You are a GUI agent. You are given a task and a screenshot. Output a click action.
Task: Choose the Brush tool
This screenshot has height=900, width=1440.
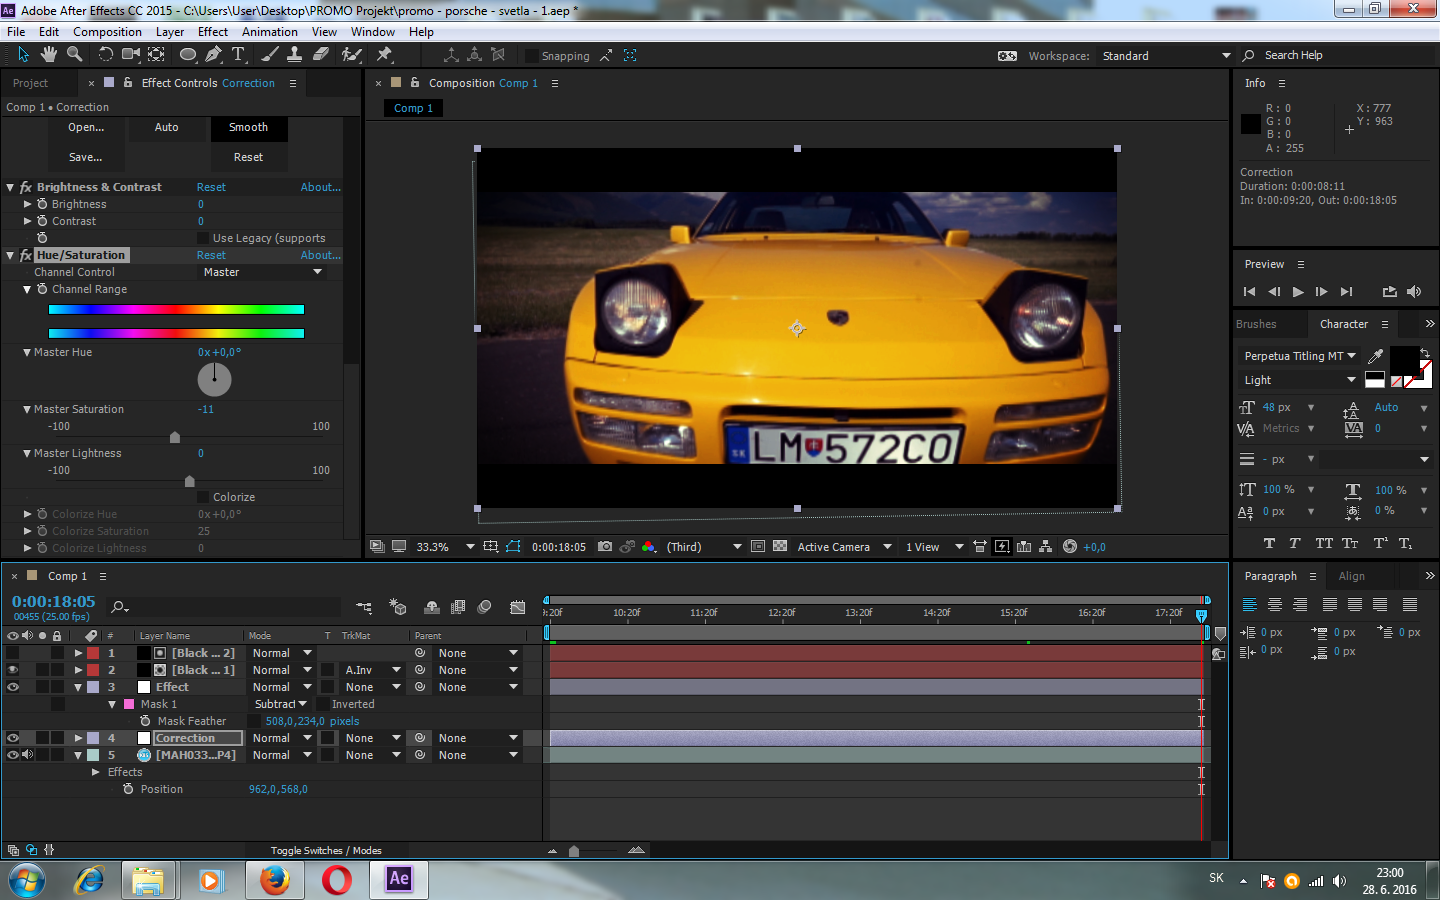coord(270,55)
